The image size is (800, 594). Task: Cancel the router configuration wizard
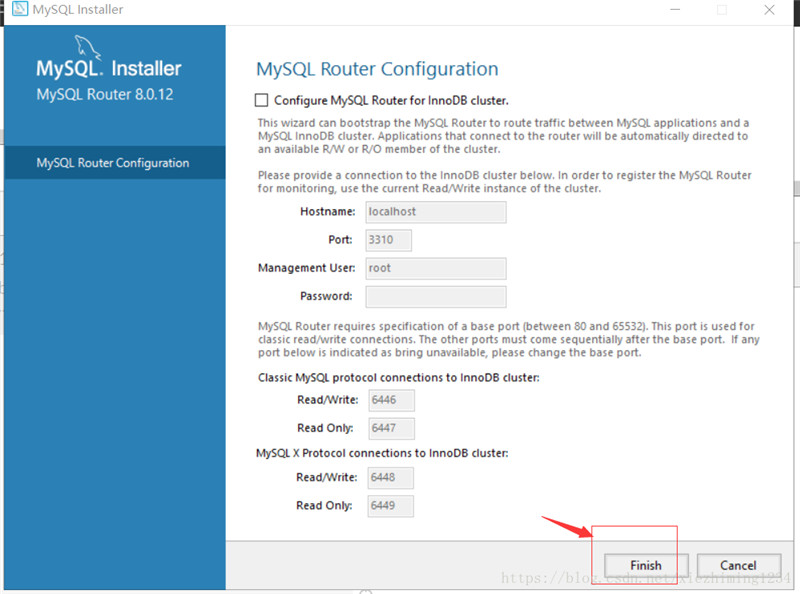(738, 565)
